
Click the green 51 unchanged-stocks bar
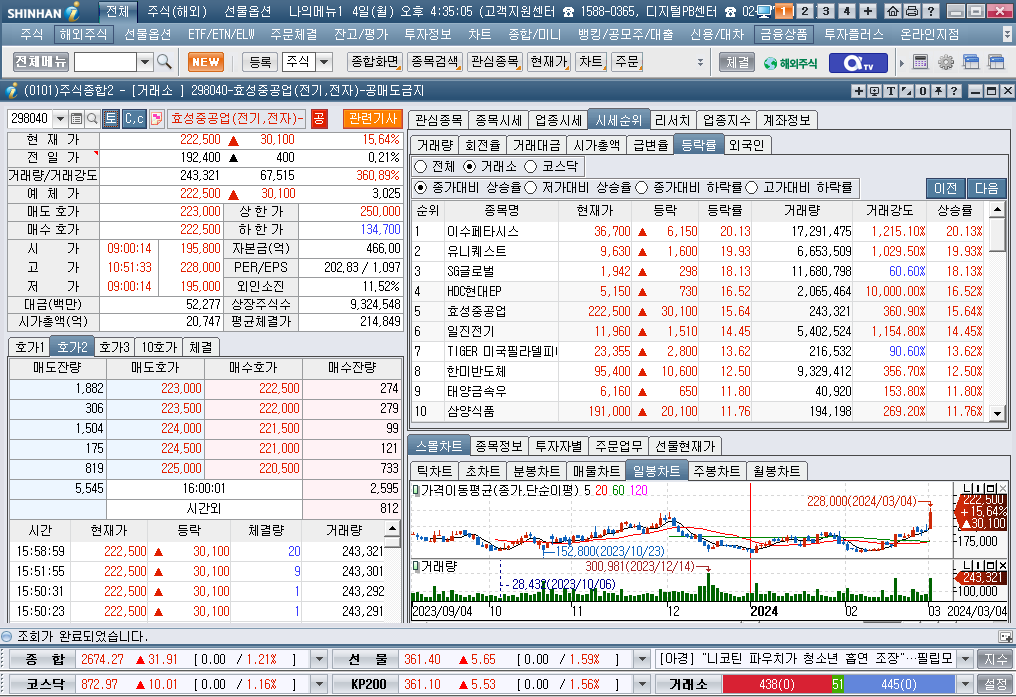837,684
